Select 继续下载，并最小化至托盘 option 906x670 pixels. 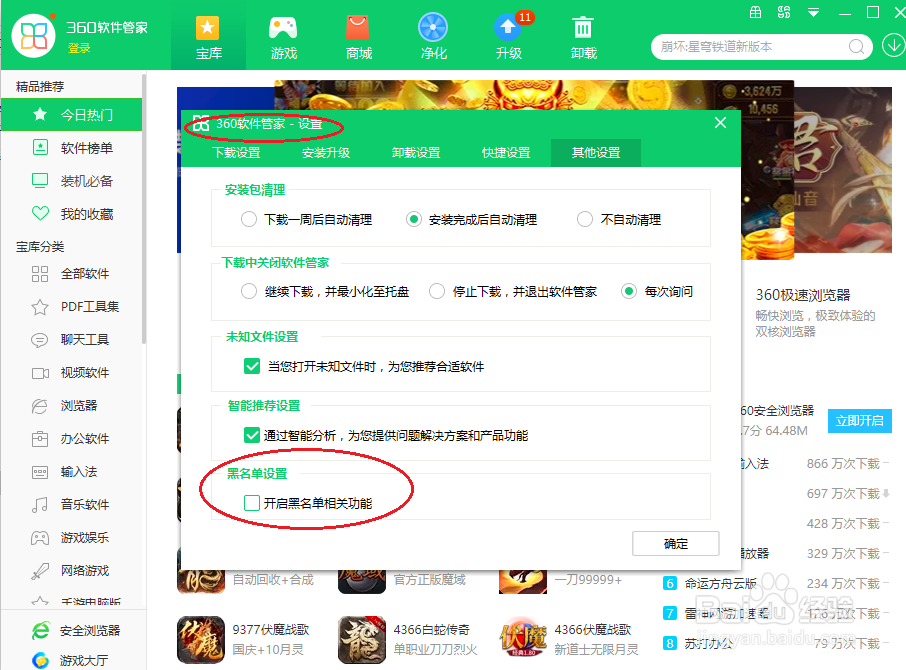coord(249,291)
